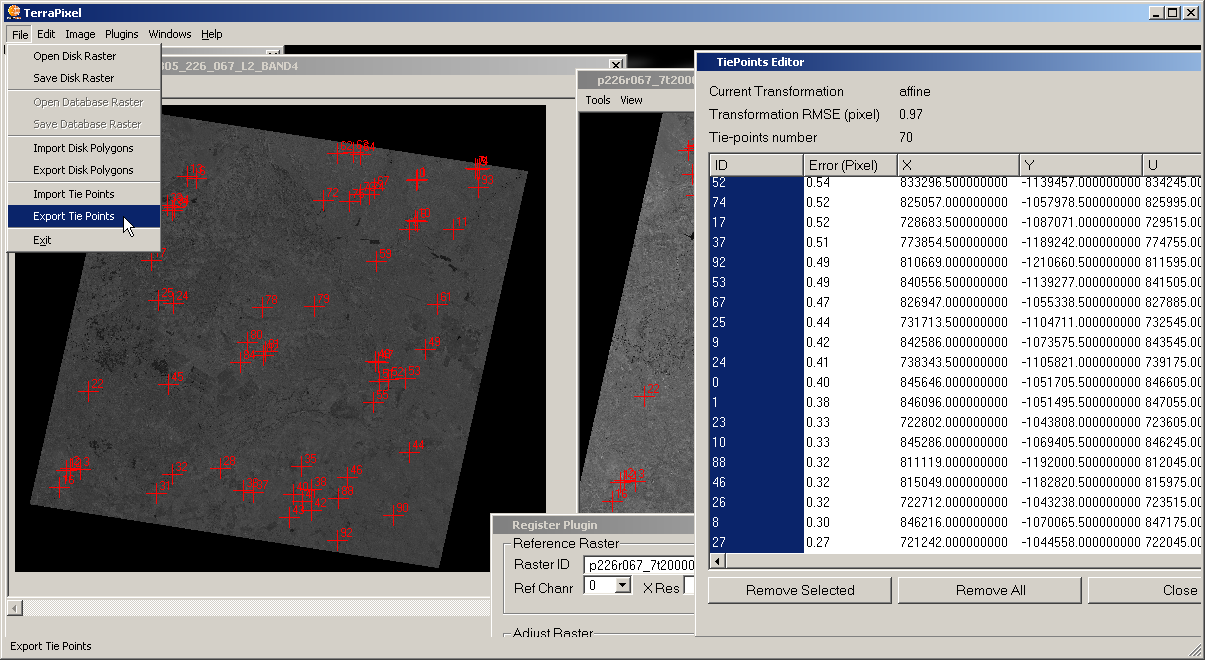The width and height of the screenshot is (1205, 660).
Task: Click the Raster ID input field
Action: 639,565
